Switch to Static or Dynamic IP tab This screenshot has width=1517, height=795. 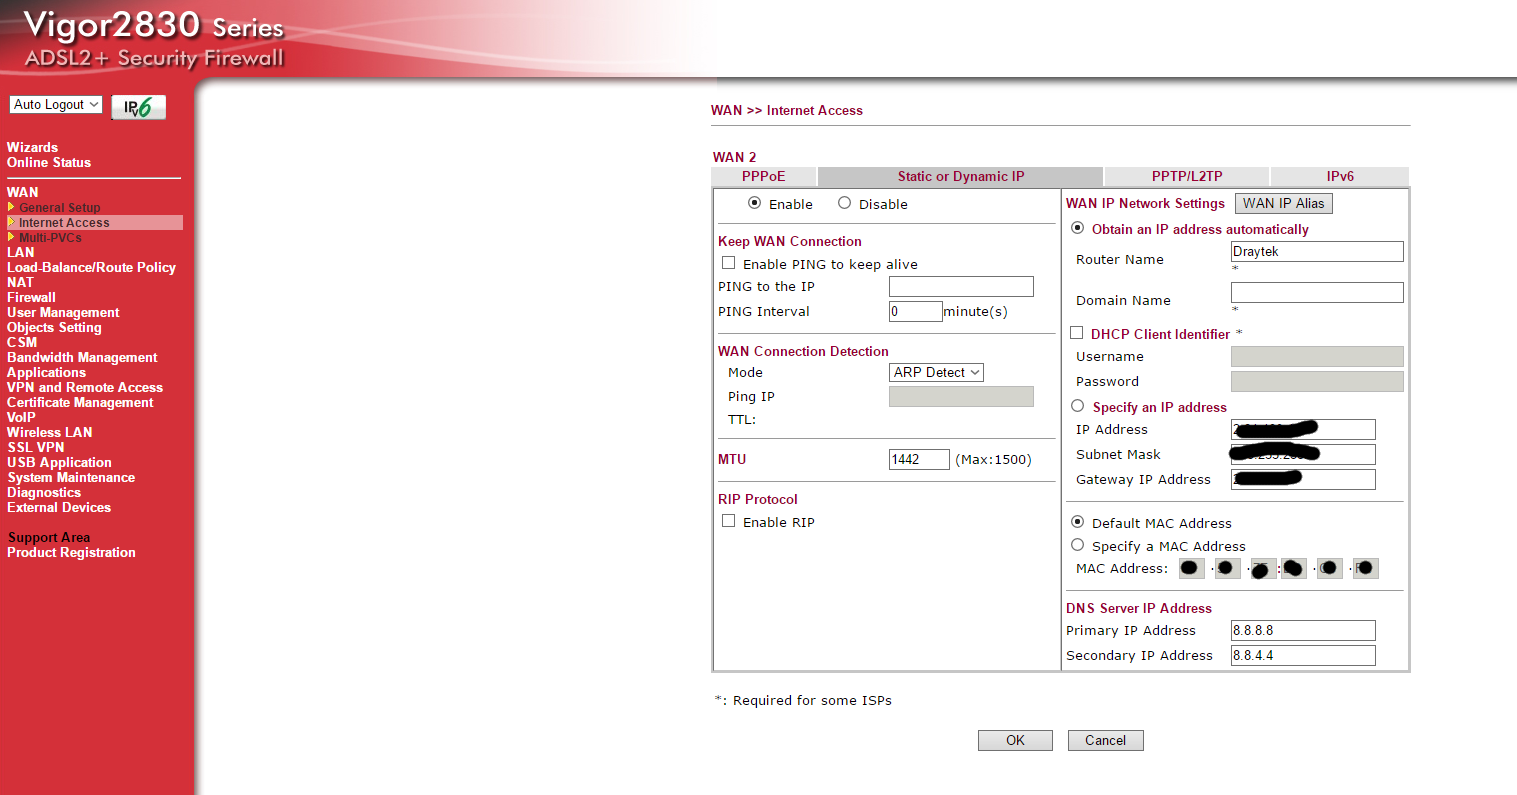[961, 176]
